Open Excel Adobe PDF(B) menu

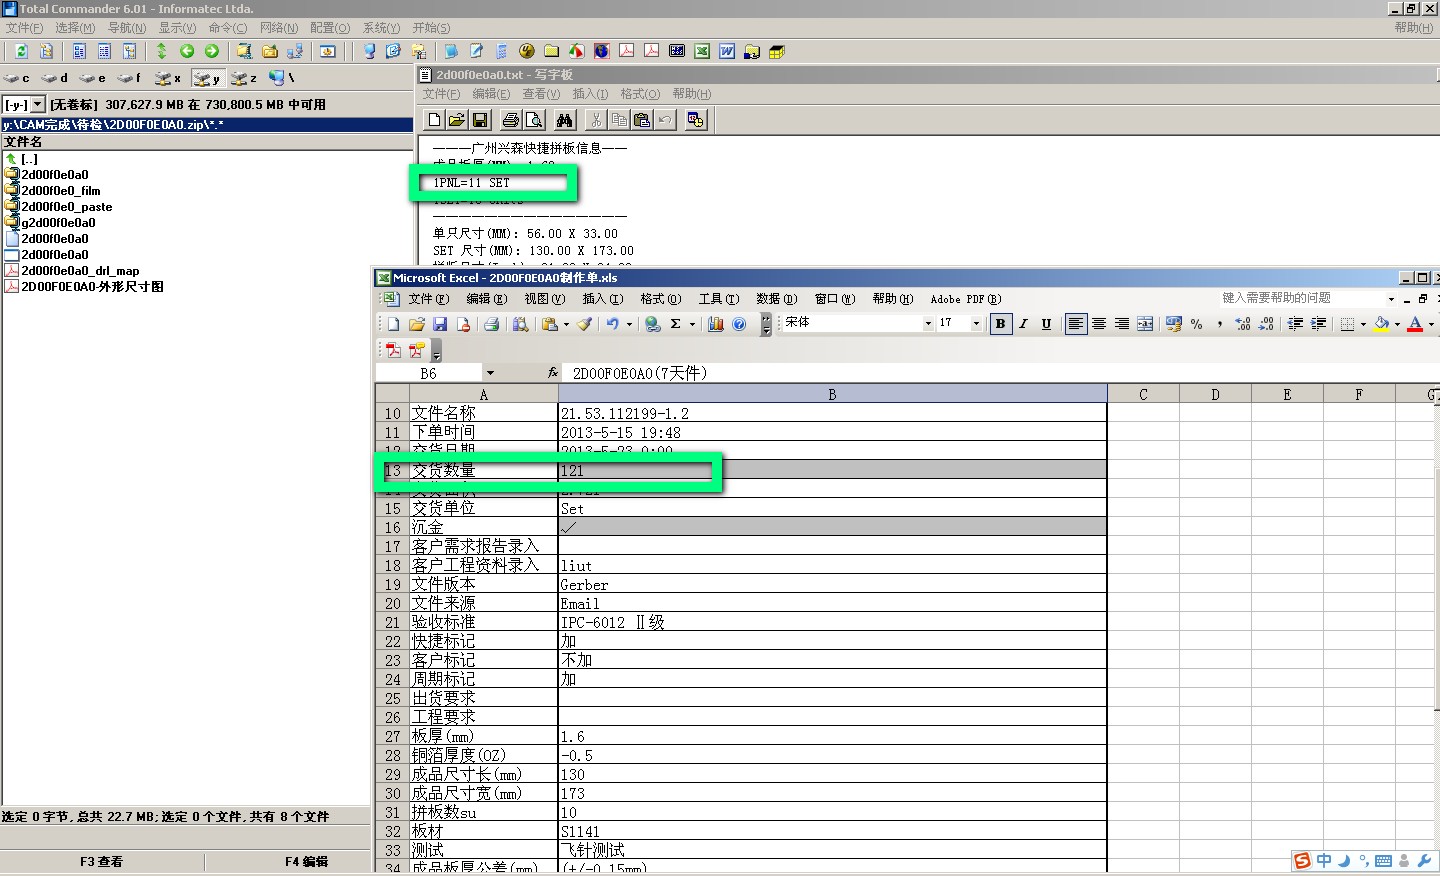[x=966, y=299]
